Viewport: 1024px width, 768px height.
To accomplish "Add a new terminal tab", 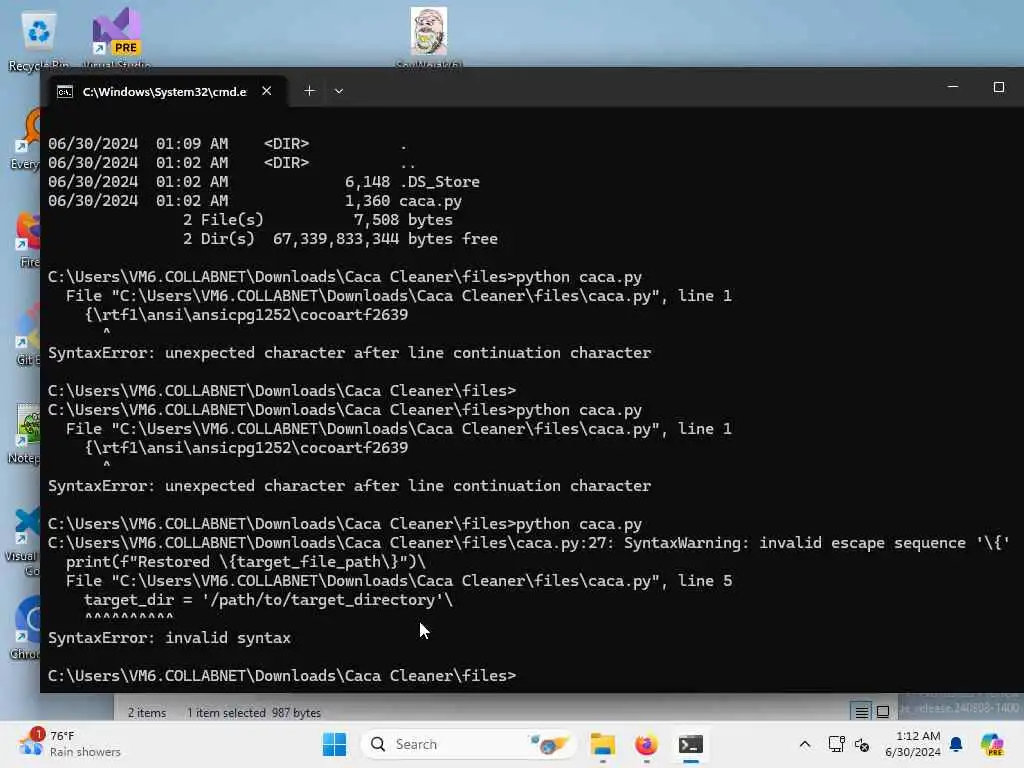I will click(x=310, y=91).
